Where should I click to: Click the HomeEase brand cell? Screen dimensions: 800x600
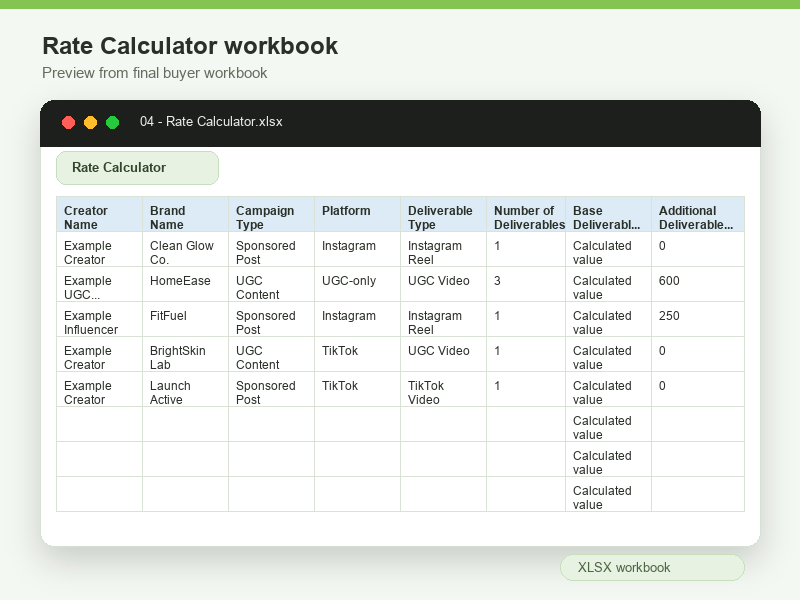185,284
